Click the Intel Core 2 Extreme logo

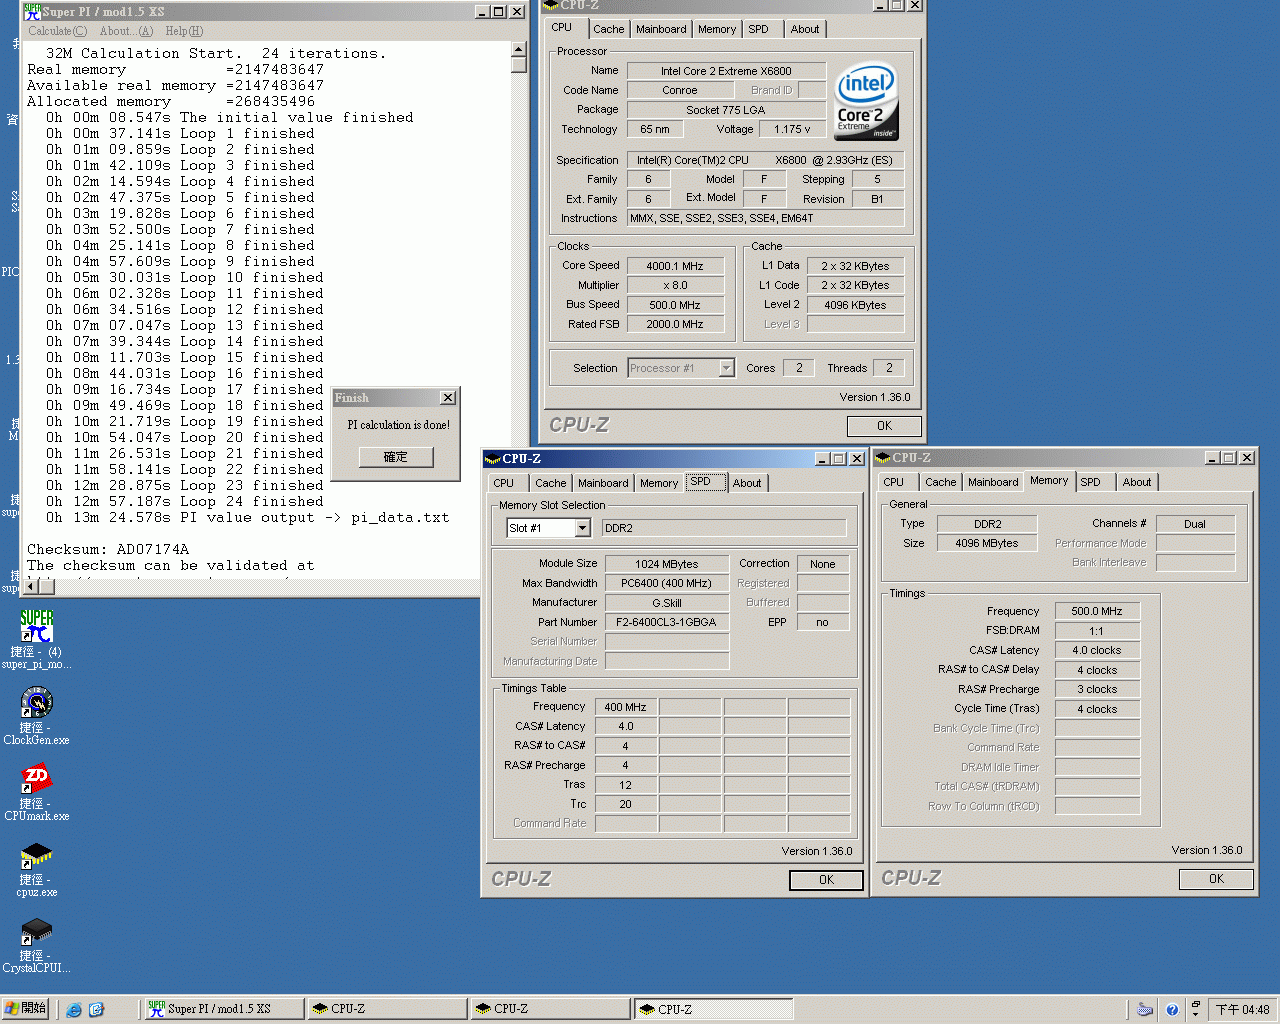click(867, 102)
